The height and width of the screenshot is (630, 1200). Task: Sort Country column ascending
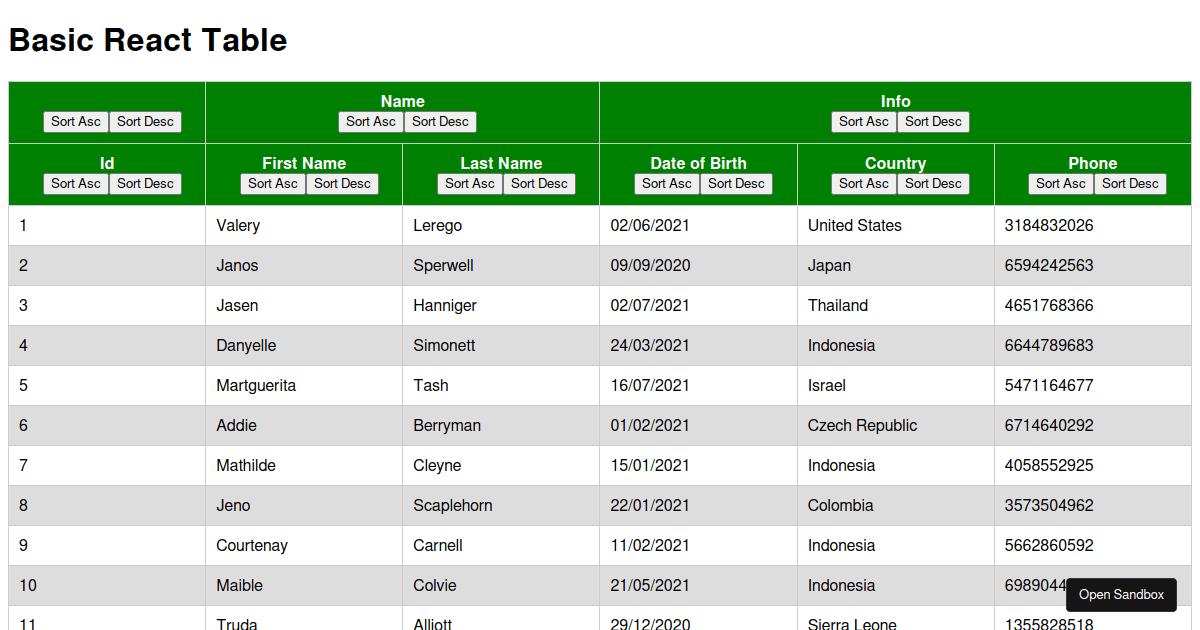point(864,184)
